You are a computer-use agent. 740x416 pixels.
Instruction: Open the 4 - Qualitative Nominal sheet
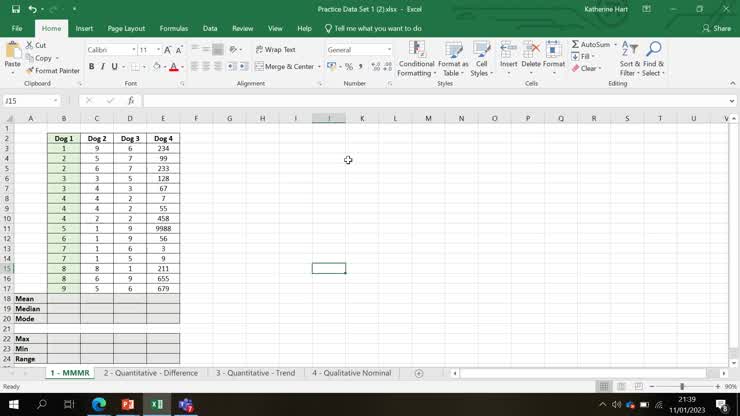352,373
